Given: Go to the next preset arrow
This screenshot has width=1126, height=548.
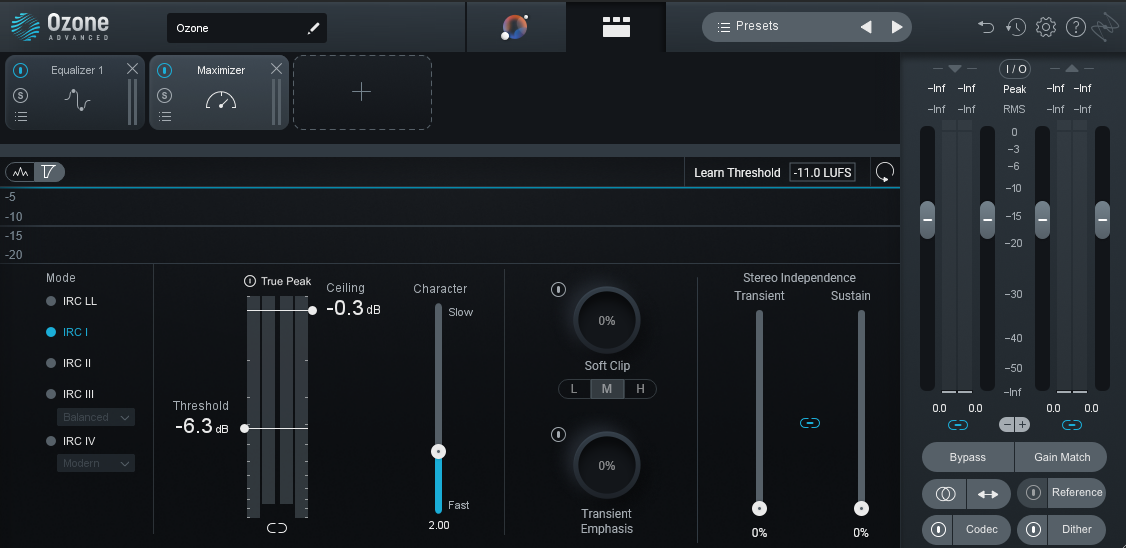Looking at the screenshot, I should 897,27.
